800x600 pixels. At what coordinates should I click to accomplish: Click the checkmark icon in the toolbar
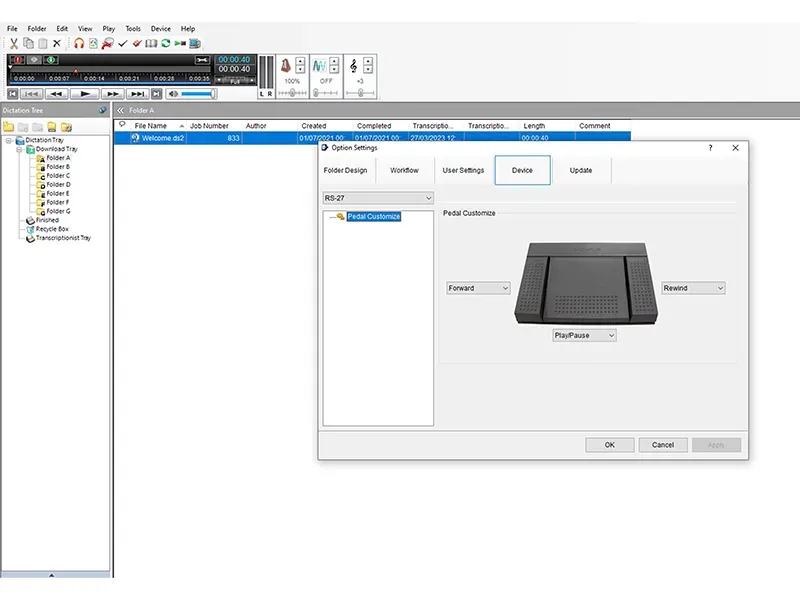coord(122,43)
